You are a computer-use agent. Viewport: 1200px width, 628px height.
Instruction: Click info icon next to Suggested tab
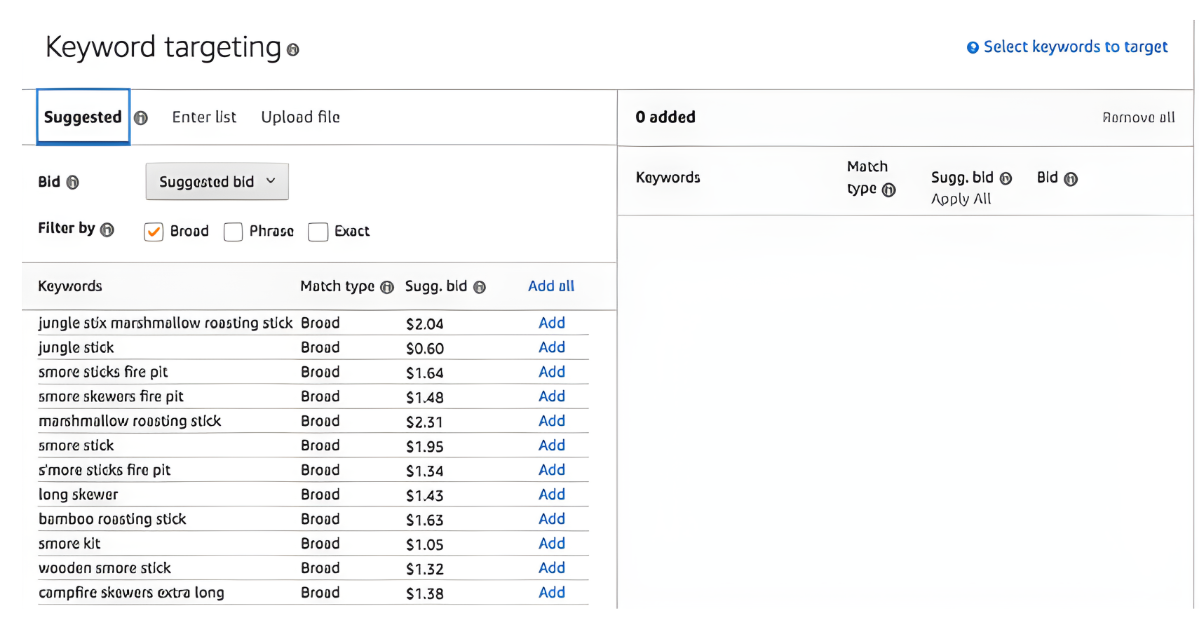pos(141,118)
